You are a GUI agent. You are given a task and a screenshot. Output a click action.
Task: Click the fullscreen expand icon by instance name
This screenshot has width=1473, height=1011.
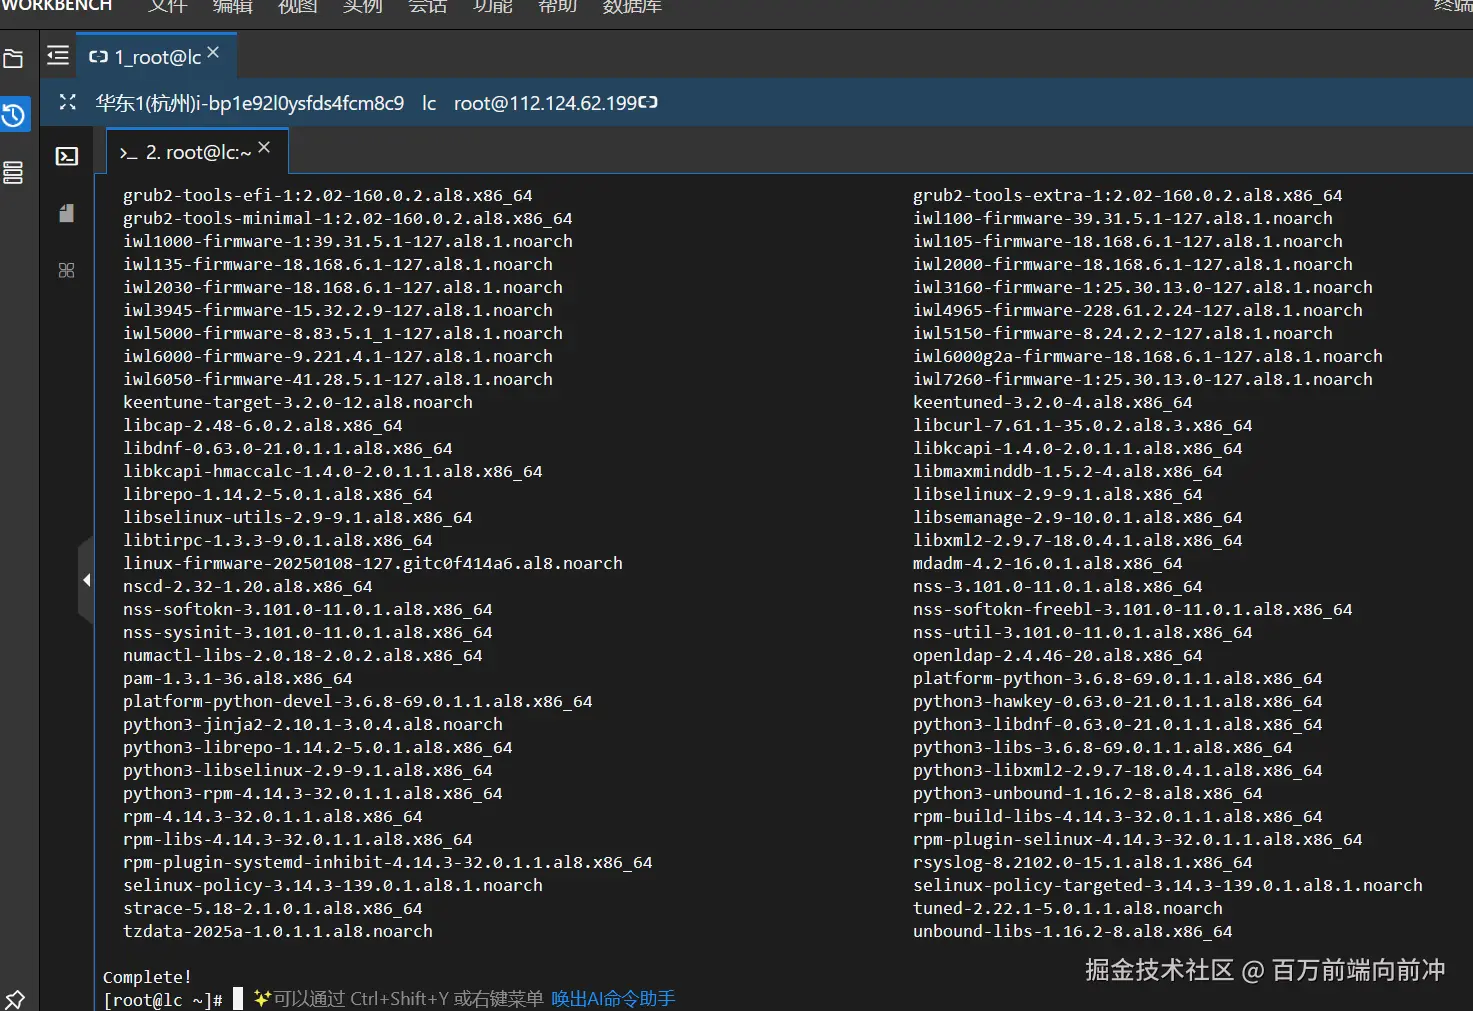coord(68,102)
